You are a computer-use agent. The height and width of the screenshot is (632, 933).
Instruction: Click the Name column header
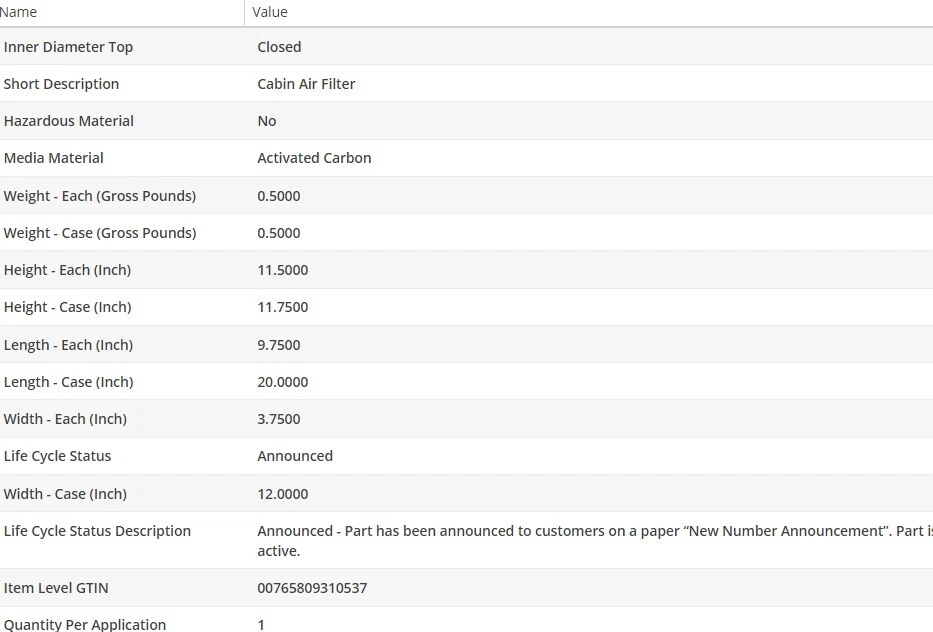tap(20, 12)
